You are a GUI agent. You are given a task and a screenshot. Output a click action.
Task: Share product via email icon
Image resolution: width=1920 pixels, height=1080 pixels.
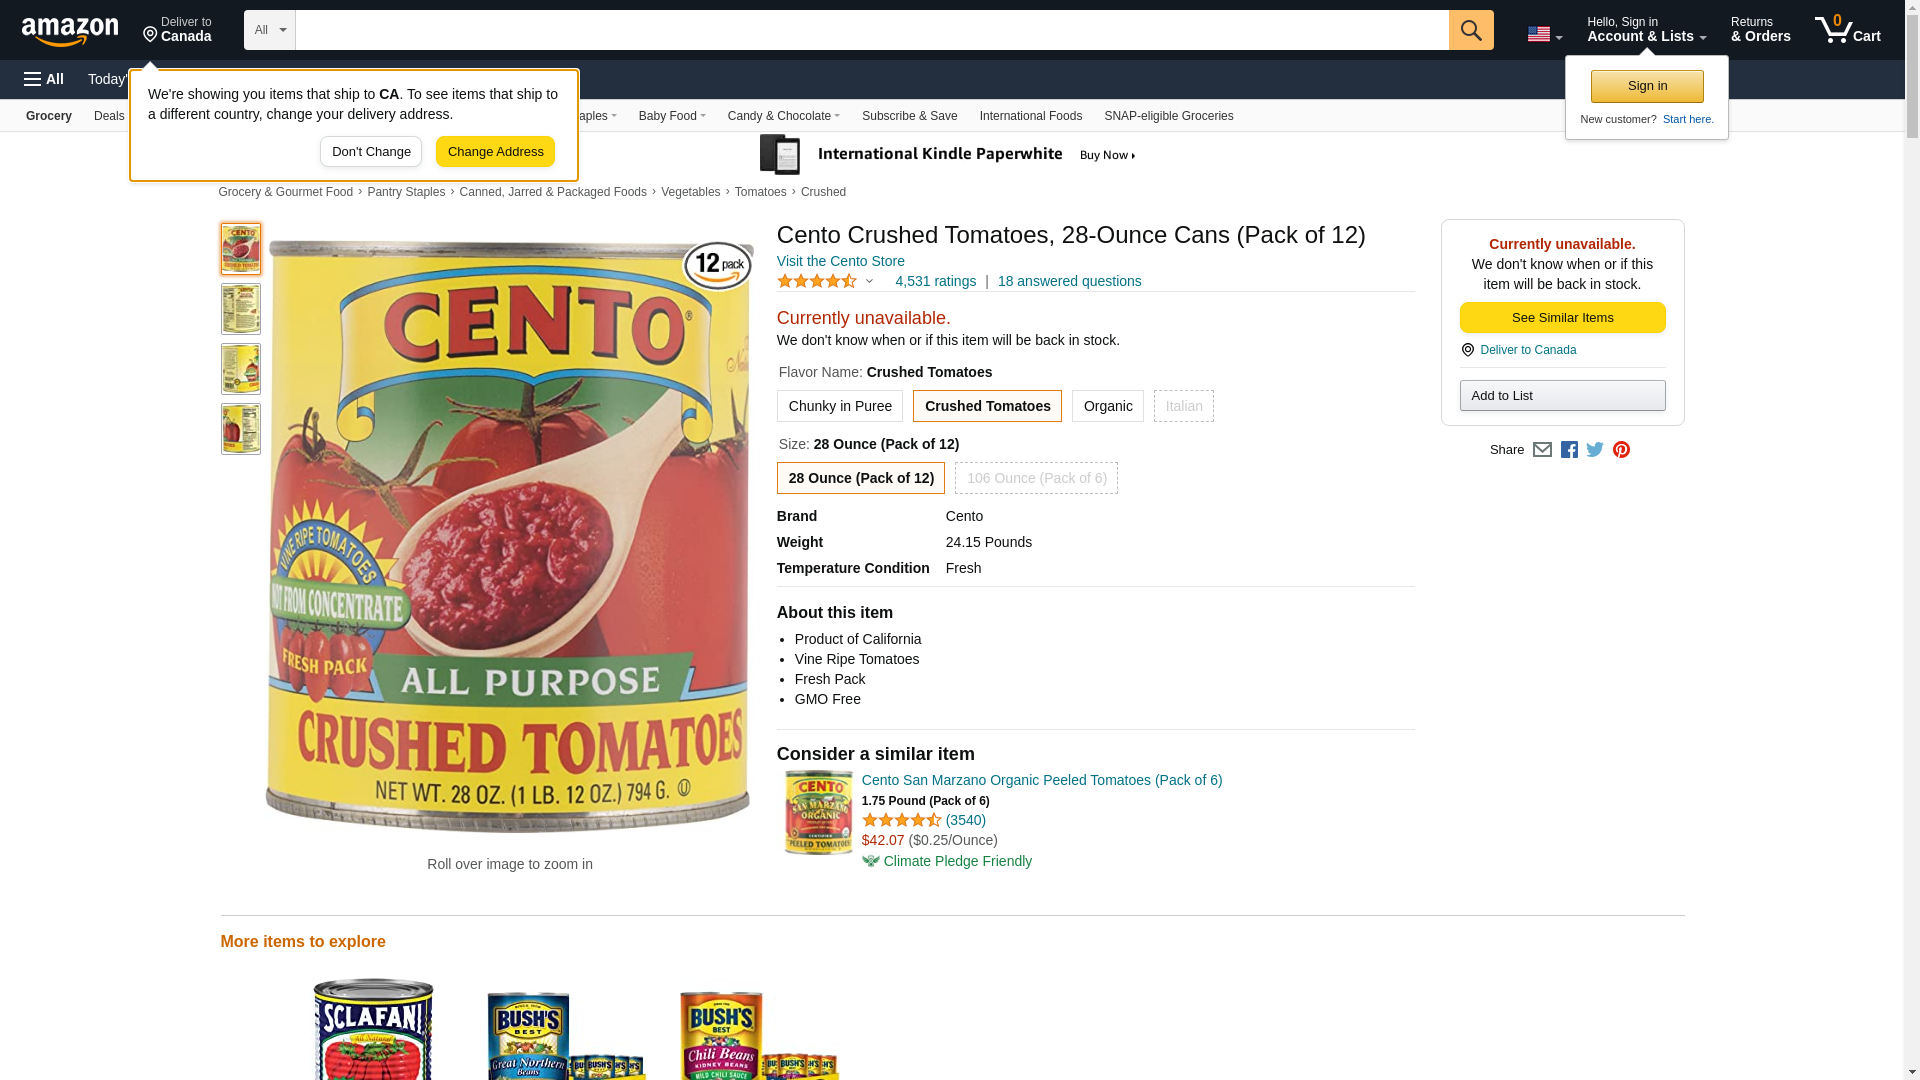[x=1542, y=450]
